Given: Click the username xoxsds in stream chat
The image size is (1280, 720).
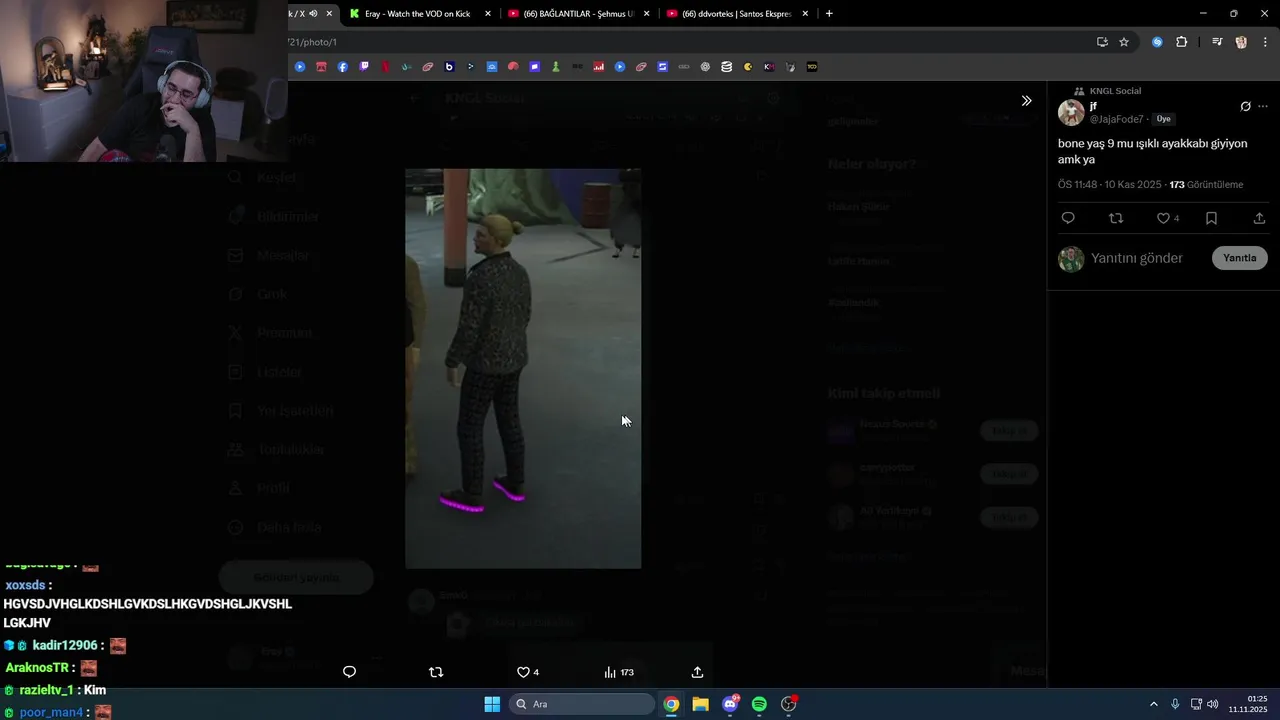Looking at the screenshot, I should coord(25,585).
